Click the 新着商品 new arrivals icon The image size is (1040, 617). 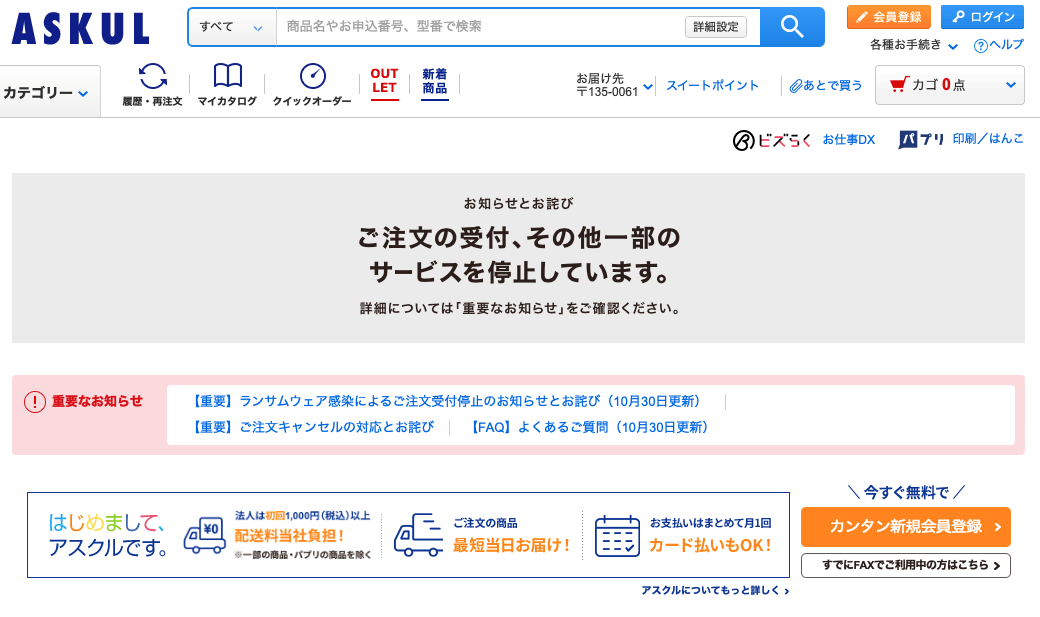point(434,82)
